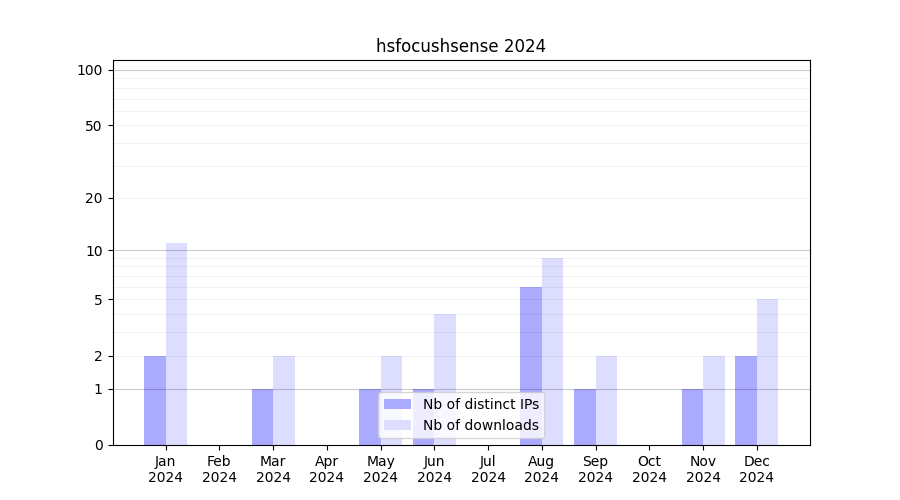Click the December downloads bar
900x500 pixels.
tap(767, 372)
